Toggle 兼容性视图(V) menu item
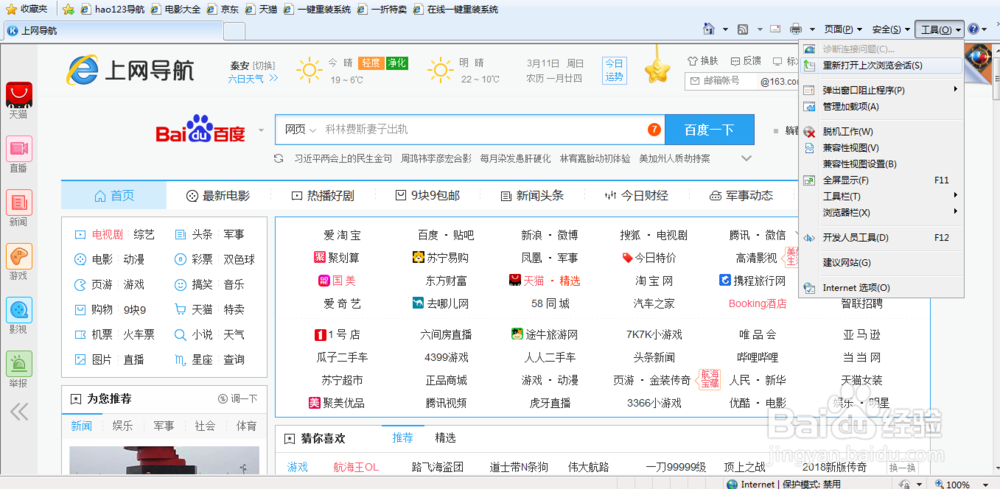The height and width of the screenshot is (489, 1000). pos(881,147)
